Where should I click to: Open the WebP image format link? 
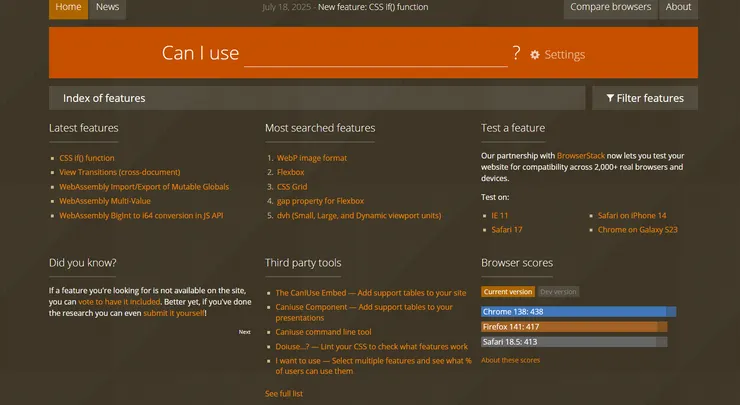click(x=312, y=158)
